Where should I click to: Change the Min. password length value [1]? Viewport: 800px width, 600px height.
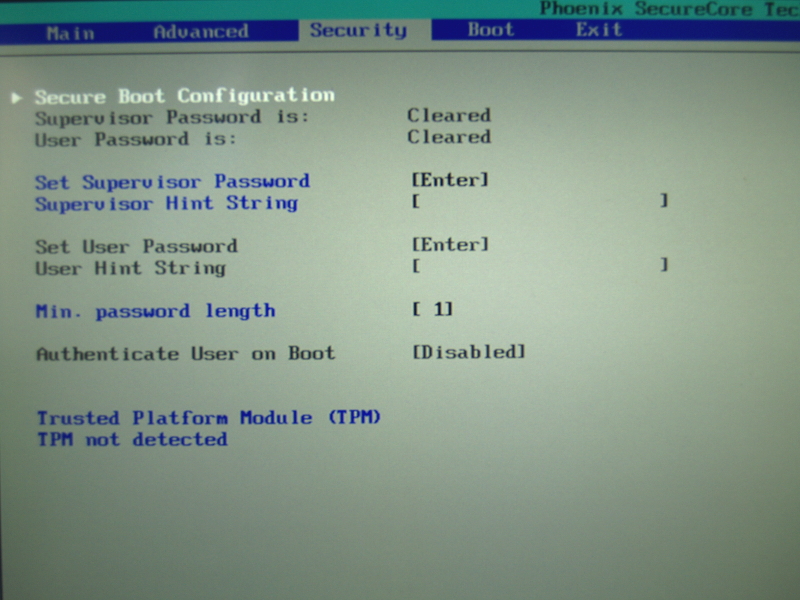coord(432,310)
